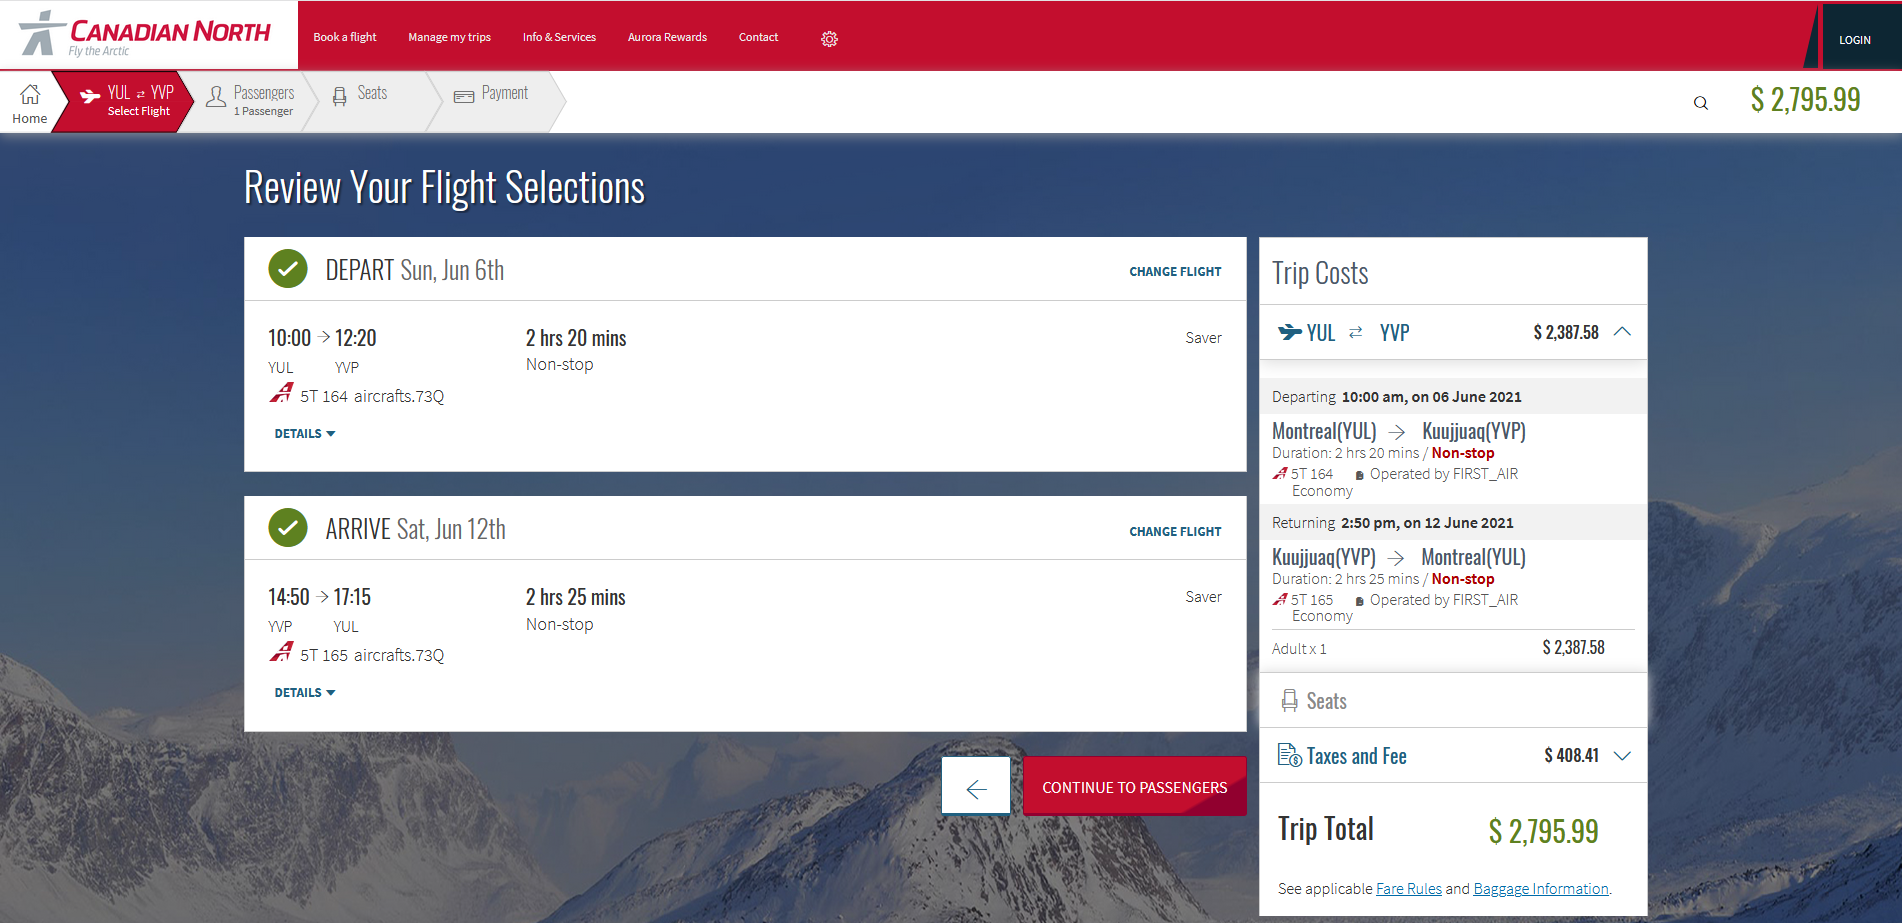Viewport: 1902px width, 923px height.
Task: Click the airline logo beside 5T 164 aircrafts.73Q
Action: pyautogui.click(x=281, y=393)
